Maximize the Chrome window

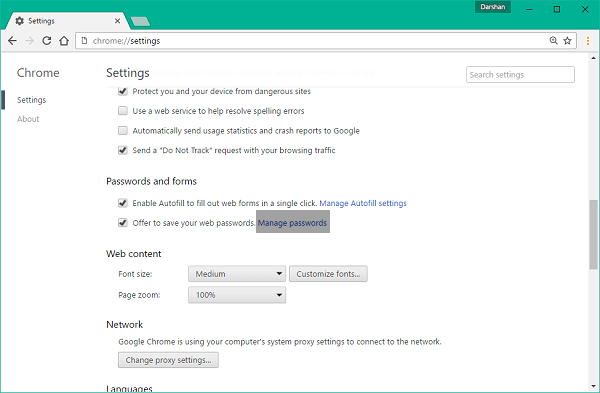[557, 9]
